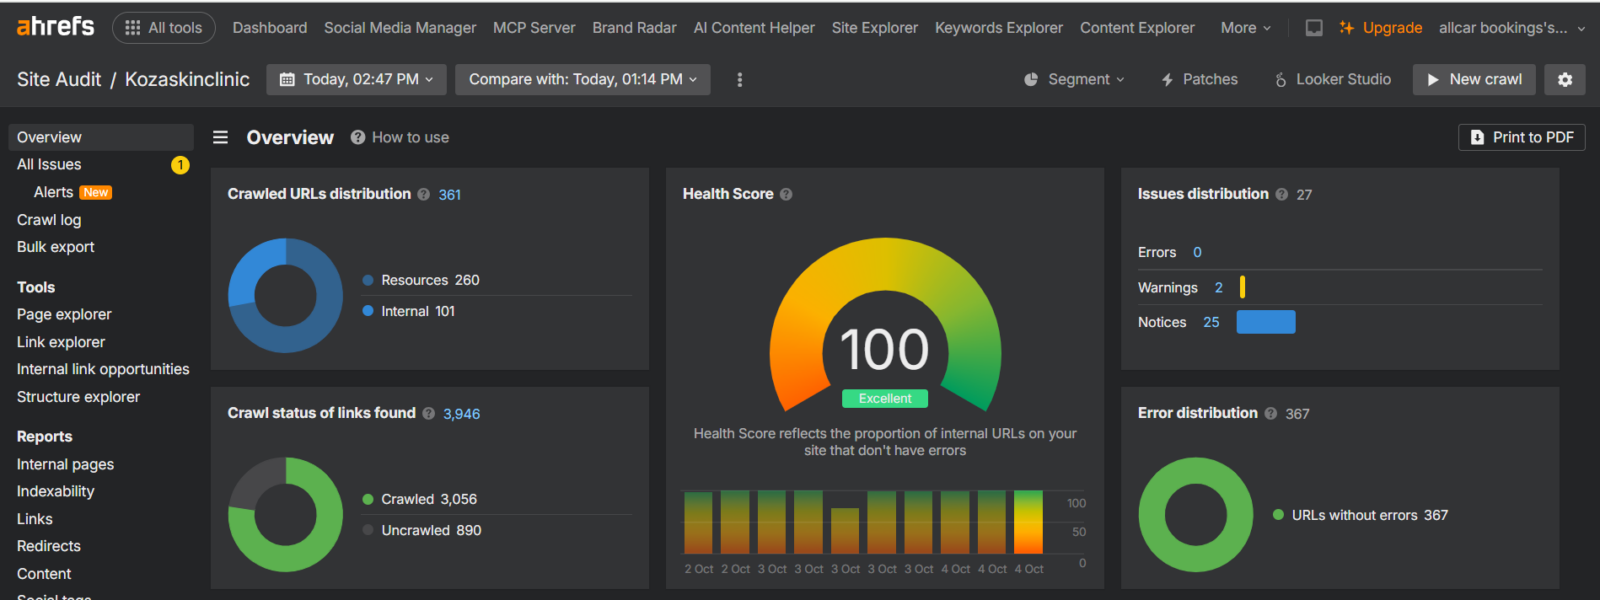Image resolution: width=1600 pixels, height=600 pixels.
Task: Expand the Segment dropdown
Action: click(1075, 79)
